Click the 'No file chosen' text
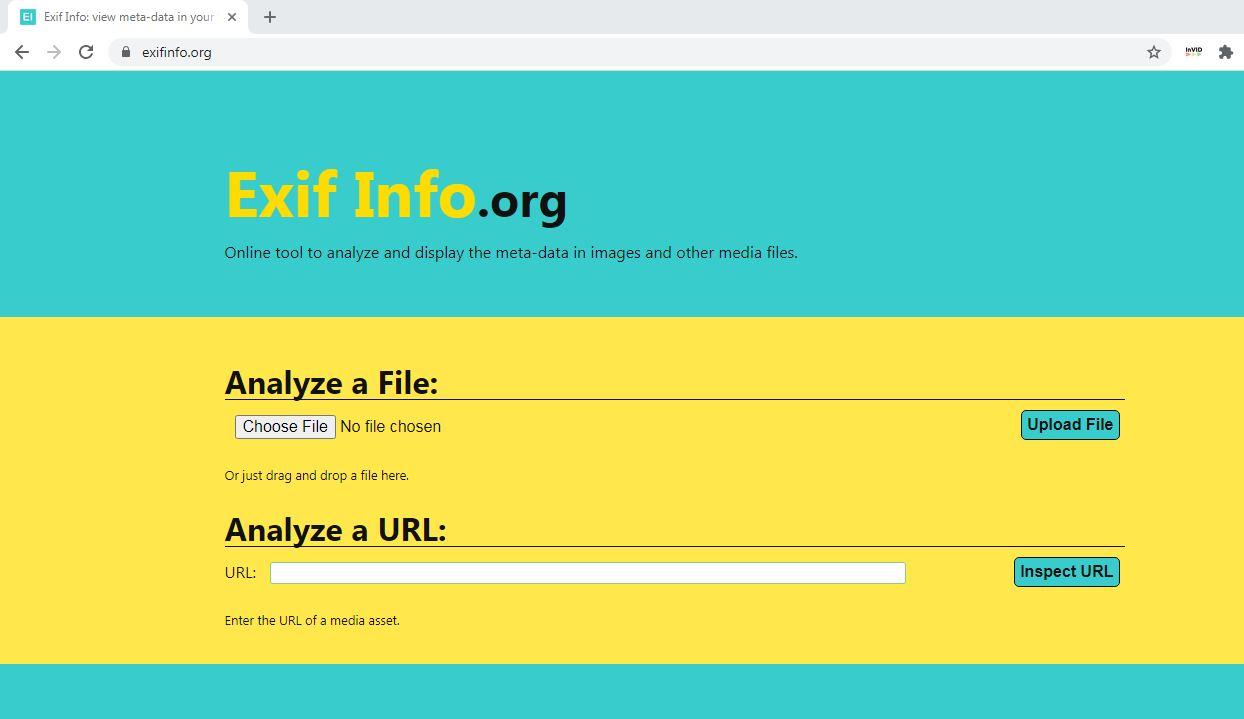This screenshot has width=1244, height=719. (390, 427)
